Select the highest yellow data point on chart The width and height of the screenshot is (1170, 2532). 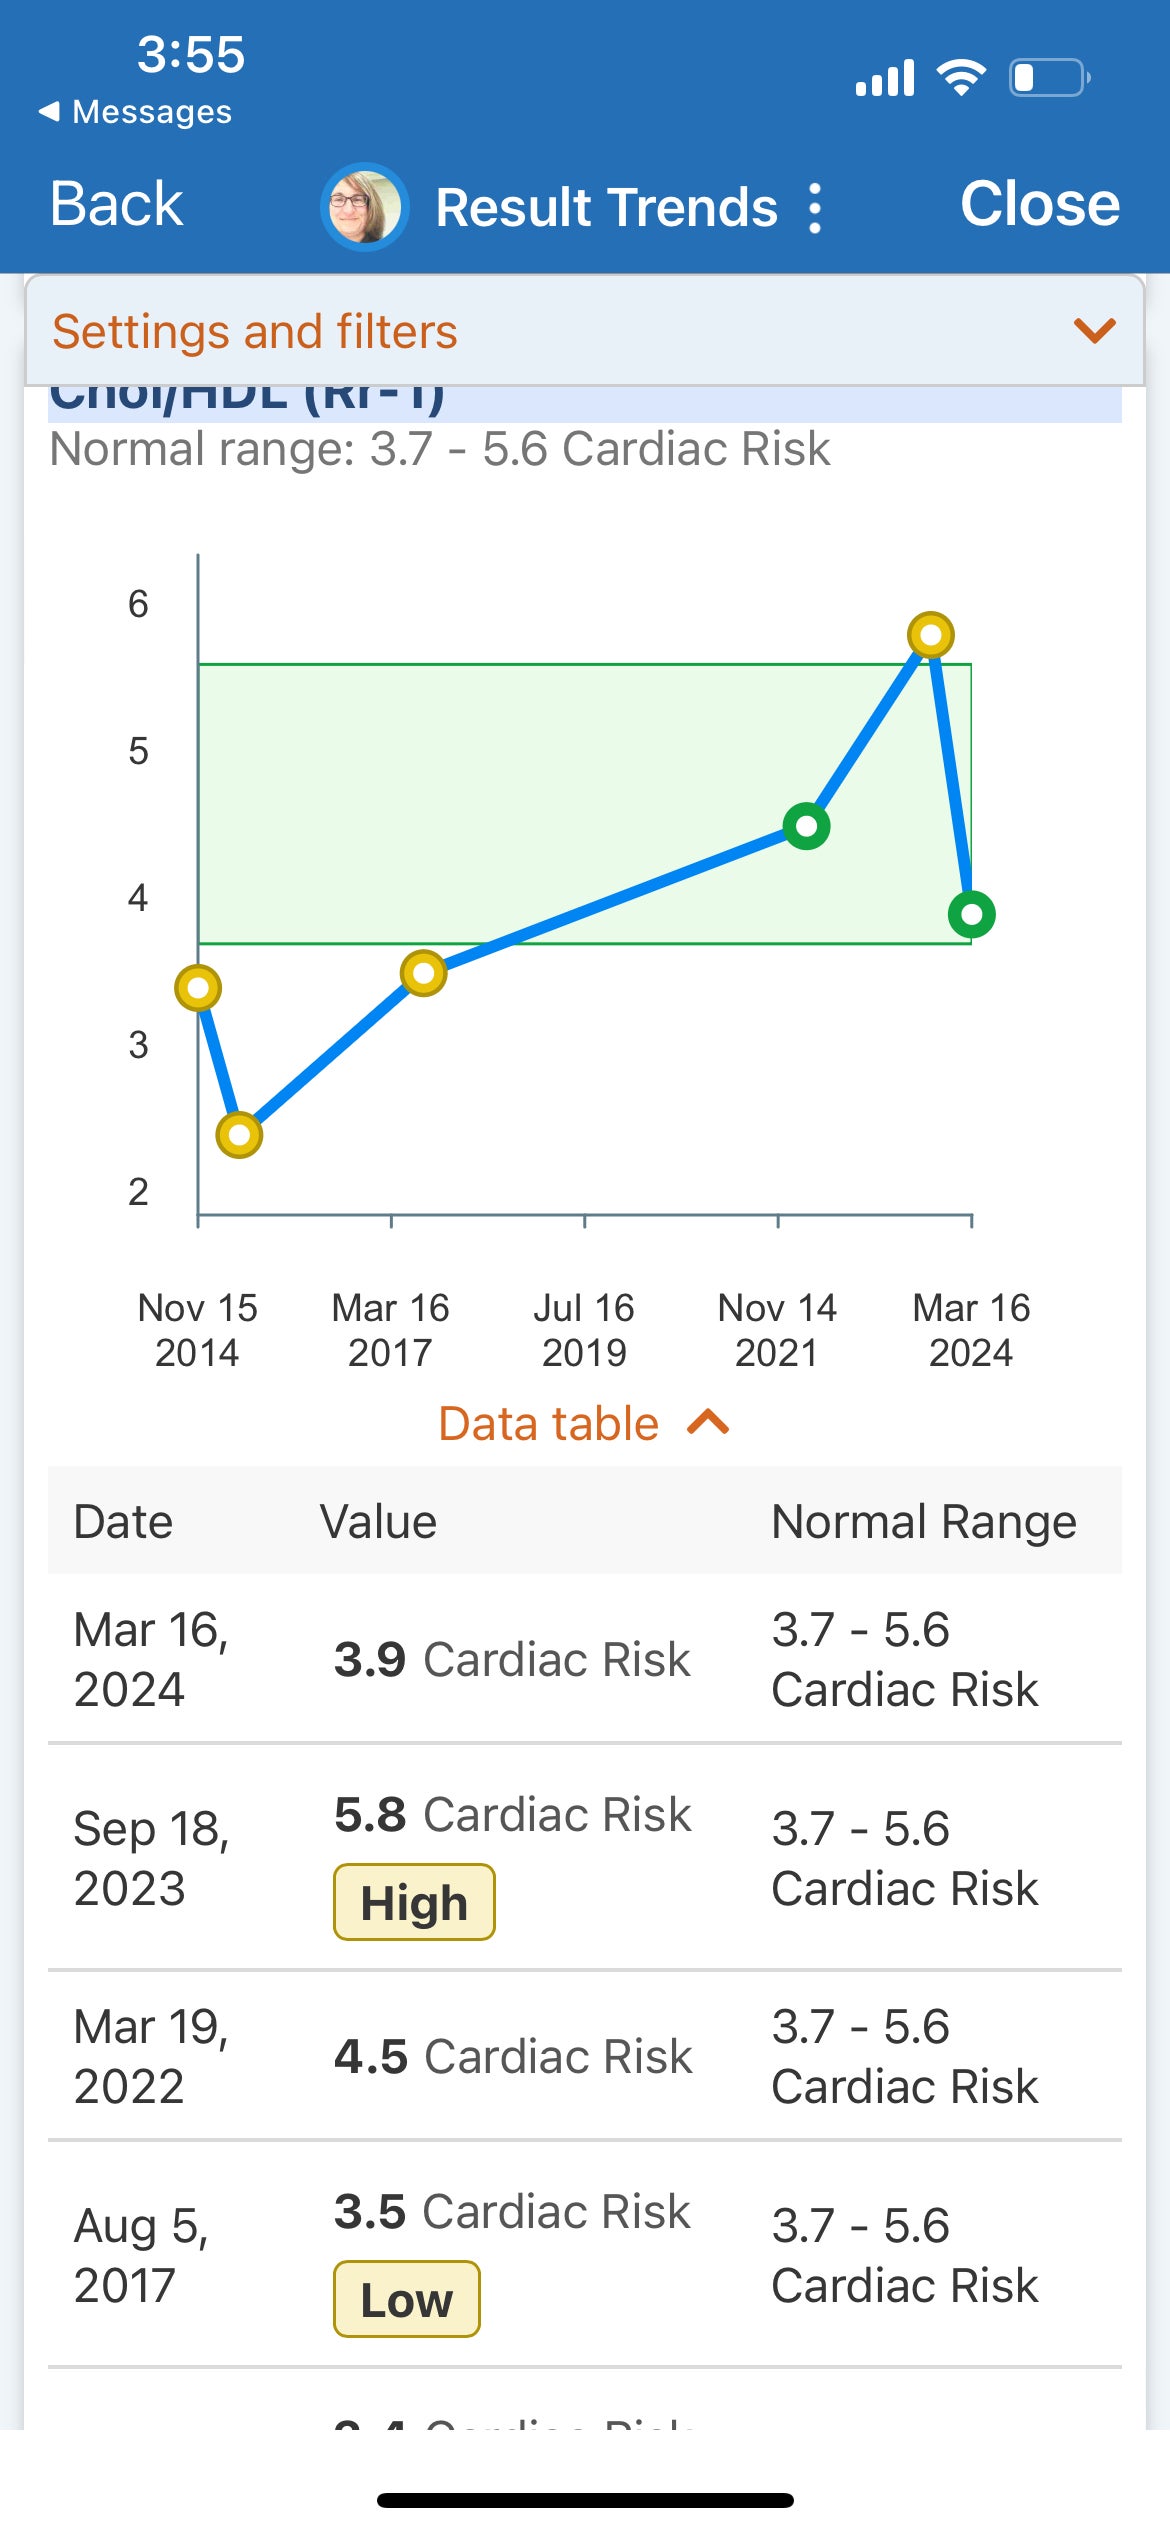click(x=930, y=635)
